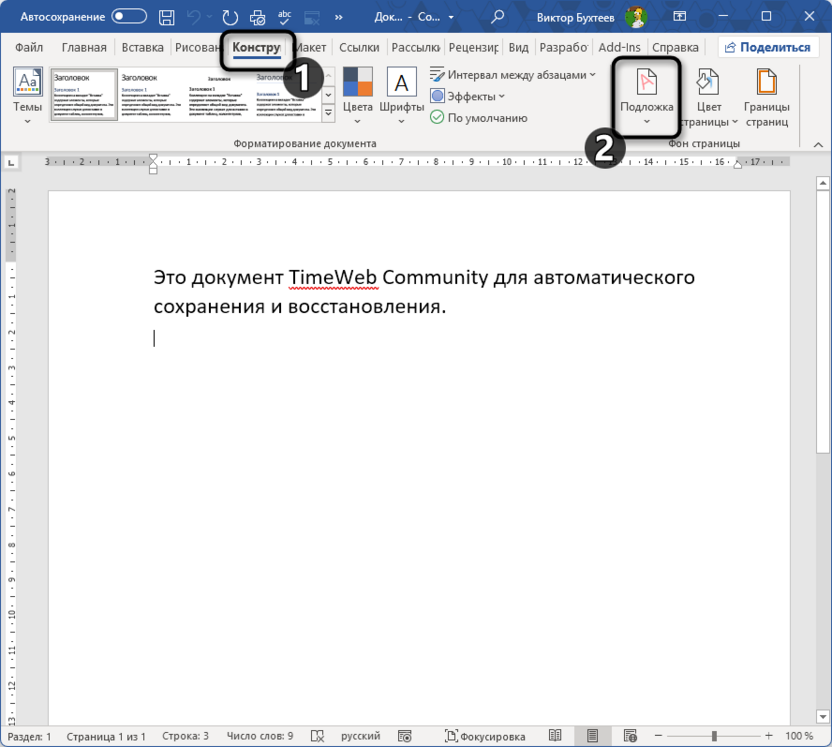Select the first document style thumbnail
This screenshot has height=747, width=832.
click(x=84, y=95)
